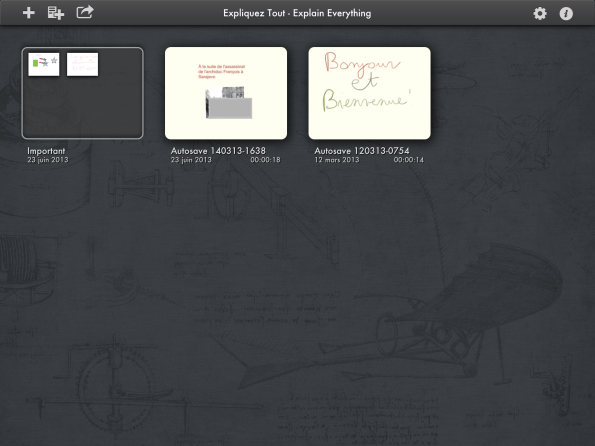The width and height of the screenshot is (595, 446).
Task: Select the mini thumbnail with pink handwriting
Action: [82, 64]
